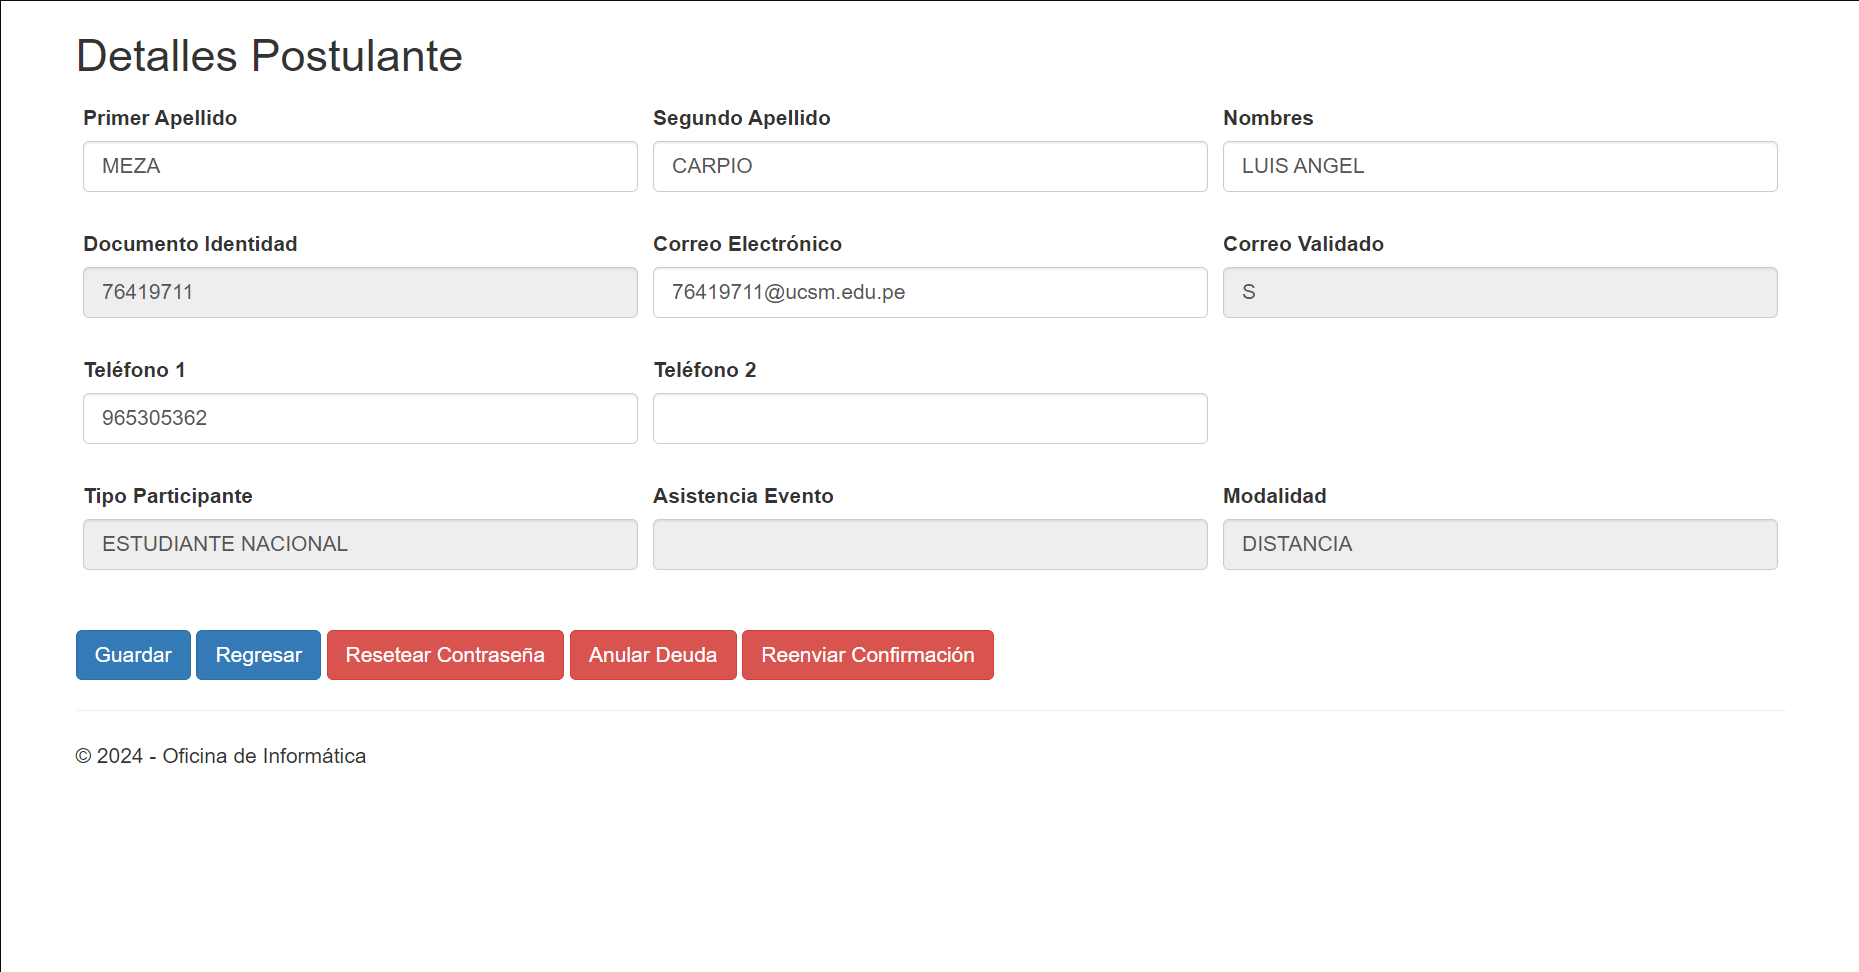The height and width of the screenshot is (972, 1859).
Task: Click the Correo Electrónico label
Action: click(747, 244)
